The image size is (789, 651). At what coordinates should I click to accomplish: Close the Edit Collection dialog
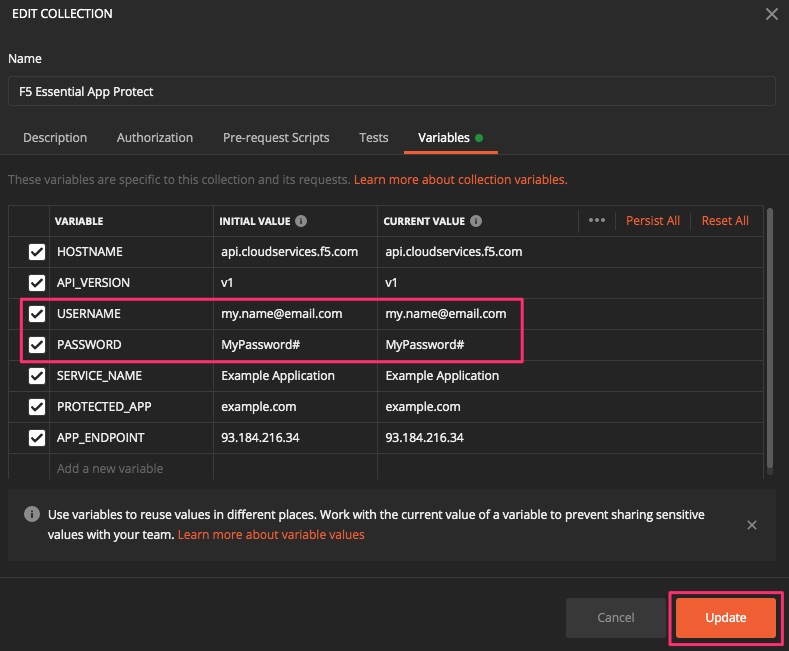coord(771,14)
